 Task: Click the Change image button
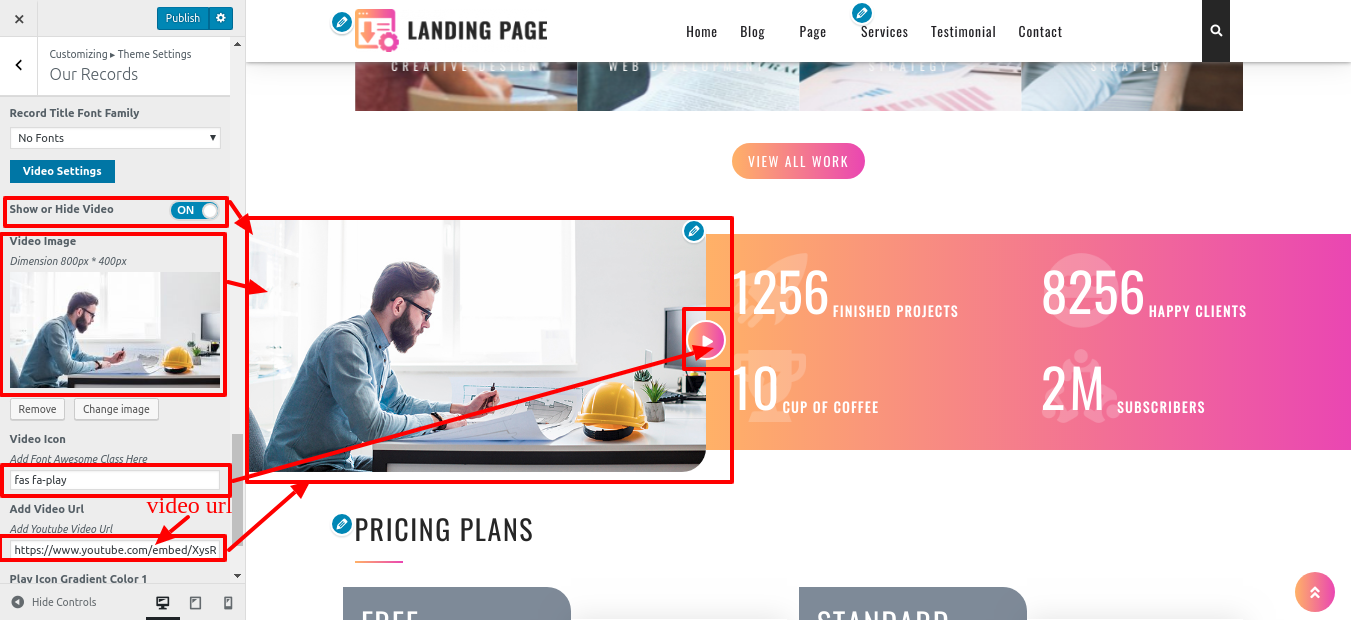click(x=116, y=409)
